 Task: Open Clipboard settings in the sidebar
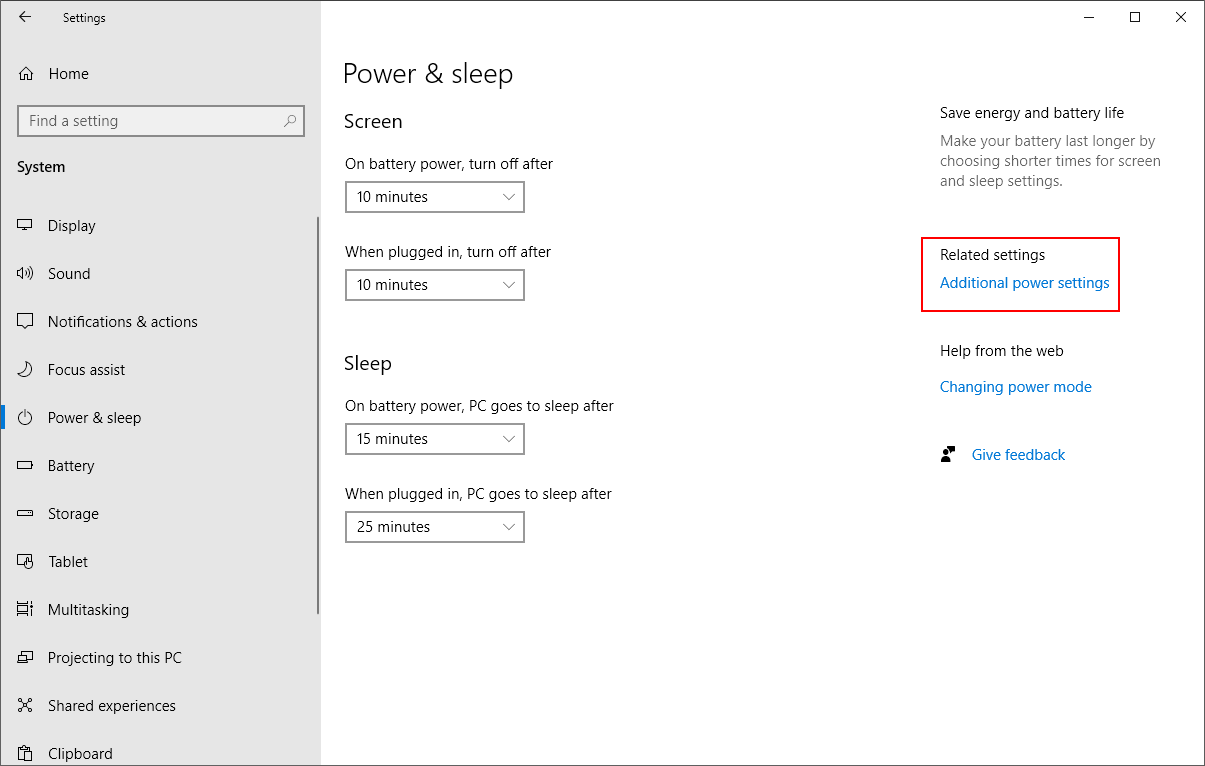(79, 753)
